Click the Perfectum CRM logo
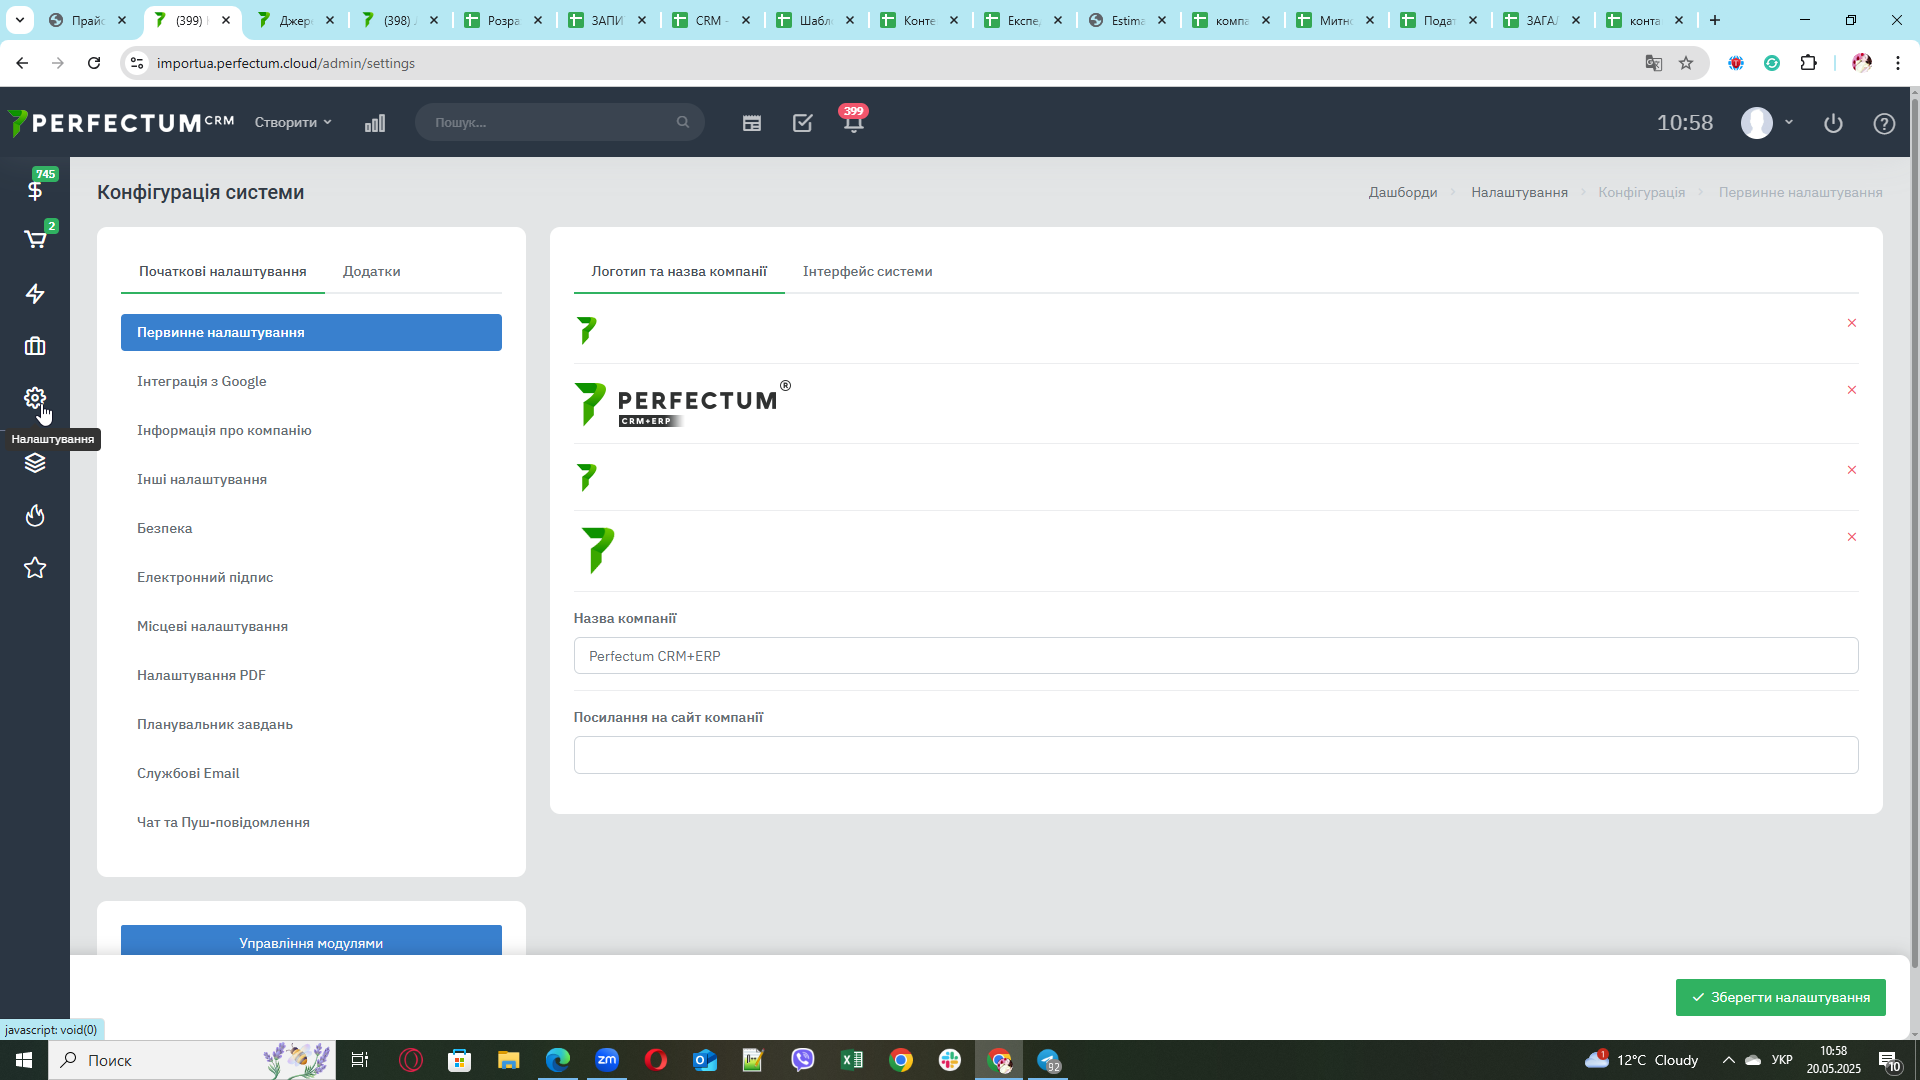This screenshot has width=1920, height=1080. (121, 123)
